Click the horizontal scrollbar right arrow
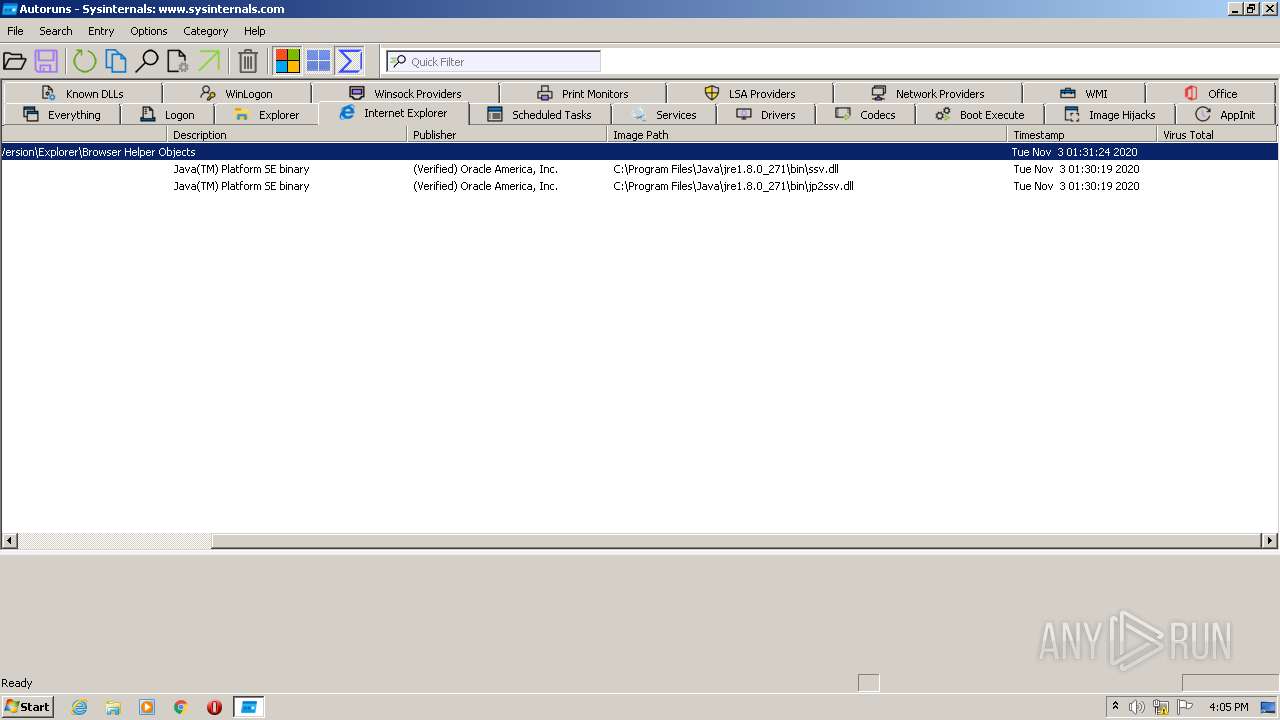This screenshot has width=1280, height=720. pyautogui.click(x=1270, y=541)
